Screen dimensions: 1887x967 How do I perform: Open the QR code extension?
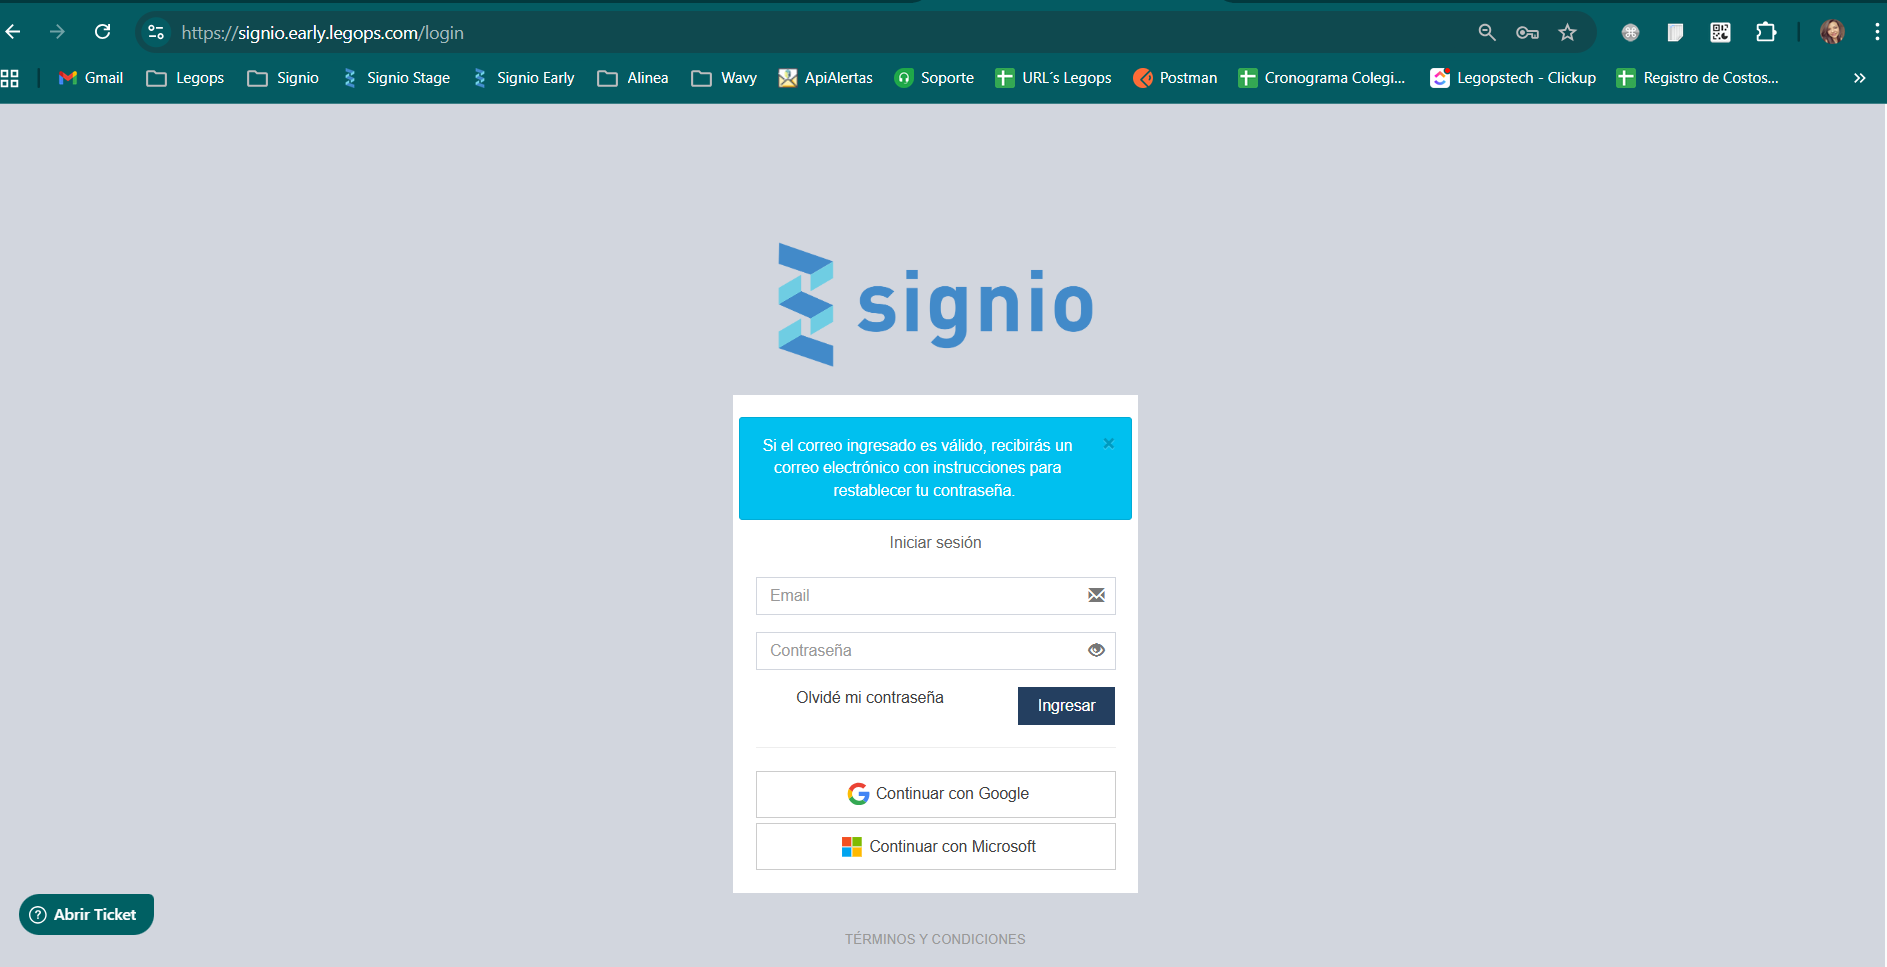tap(1720, 32)
